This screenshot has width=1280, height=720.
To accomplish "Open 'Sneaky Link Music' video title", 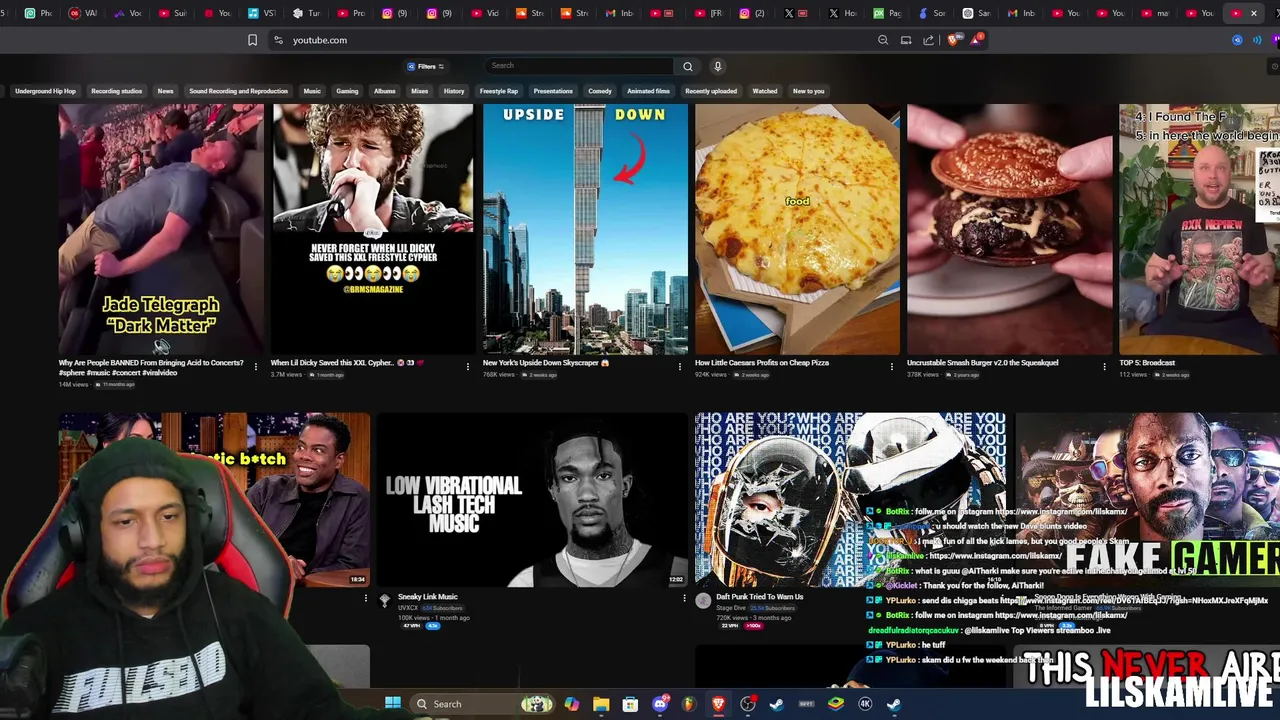I will tap(427, 597).
